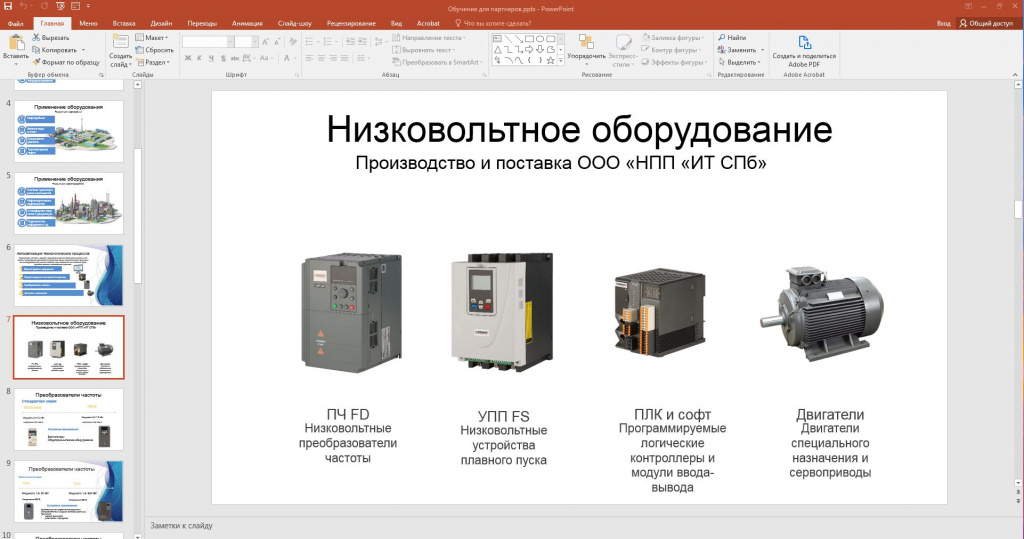
Task: Select the star shape in gallery
Action: coord(551,60)
